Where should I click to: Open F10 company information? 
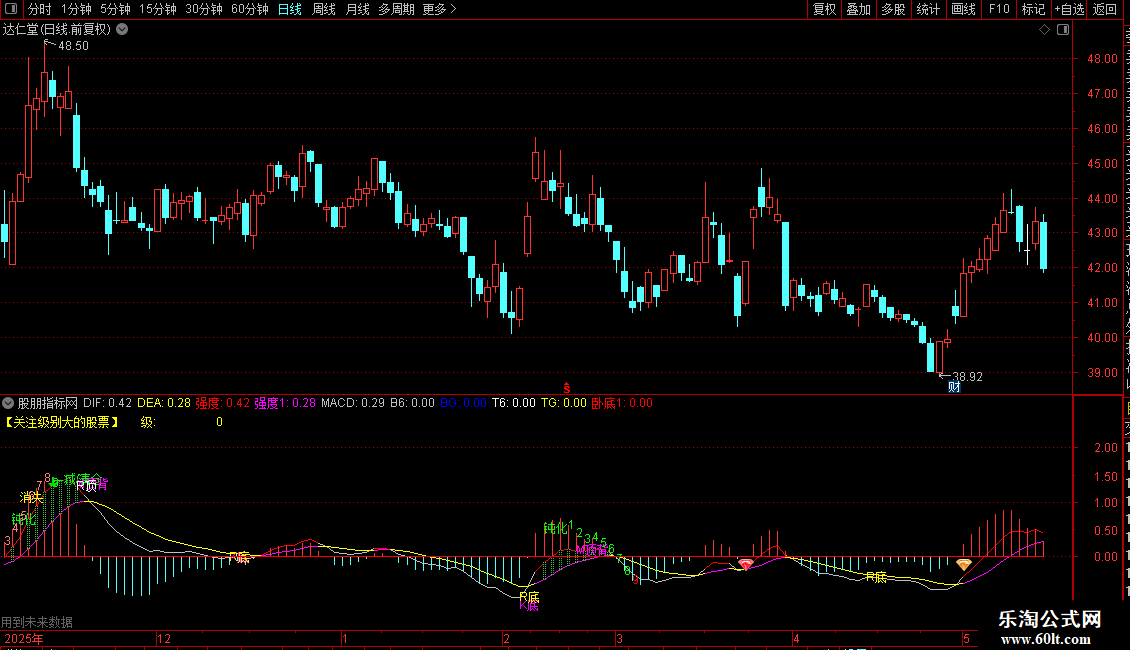pos(998,9)
